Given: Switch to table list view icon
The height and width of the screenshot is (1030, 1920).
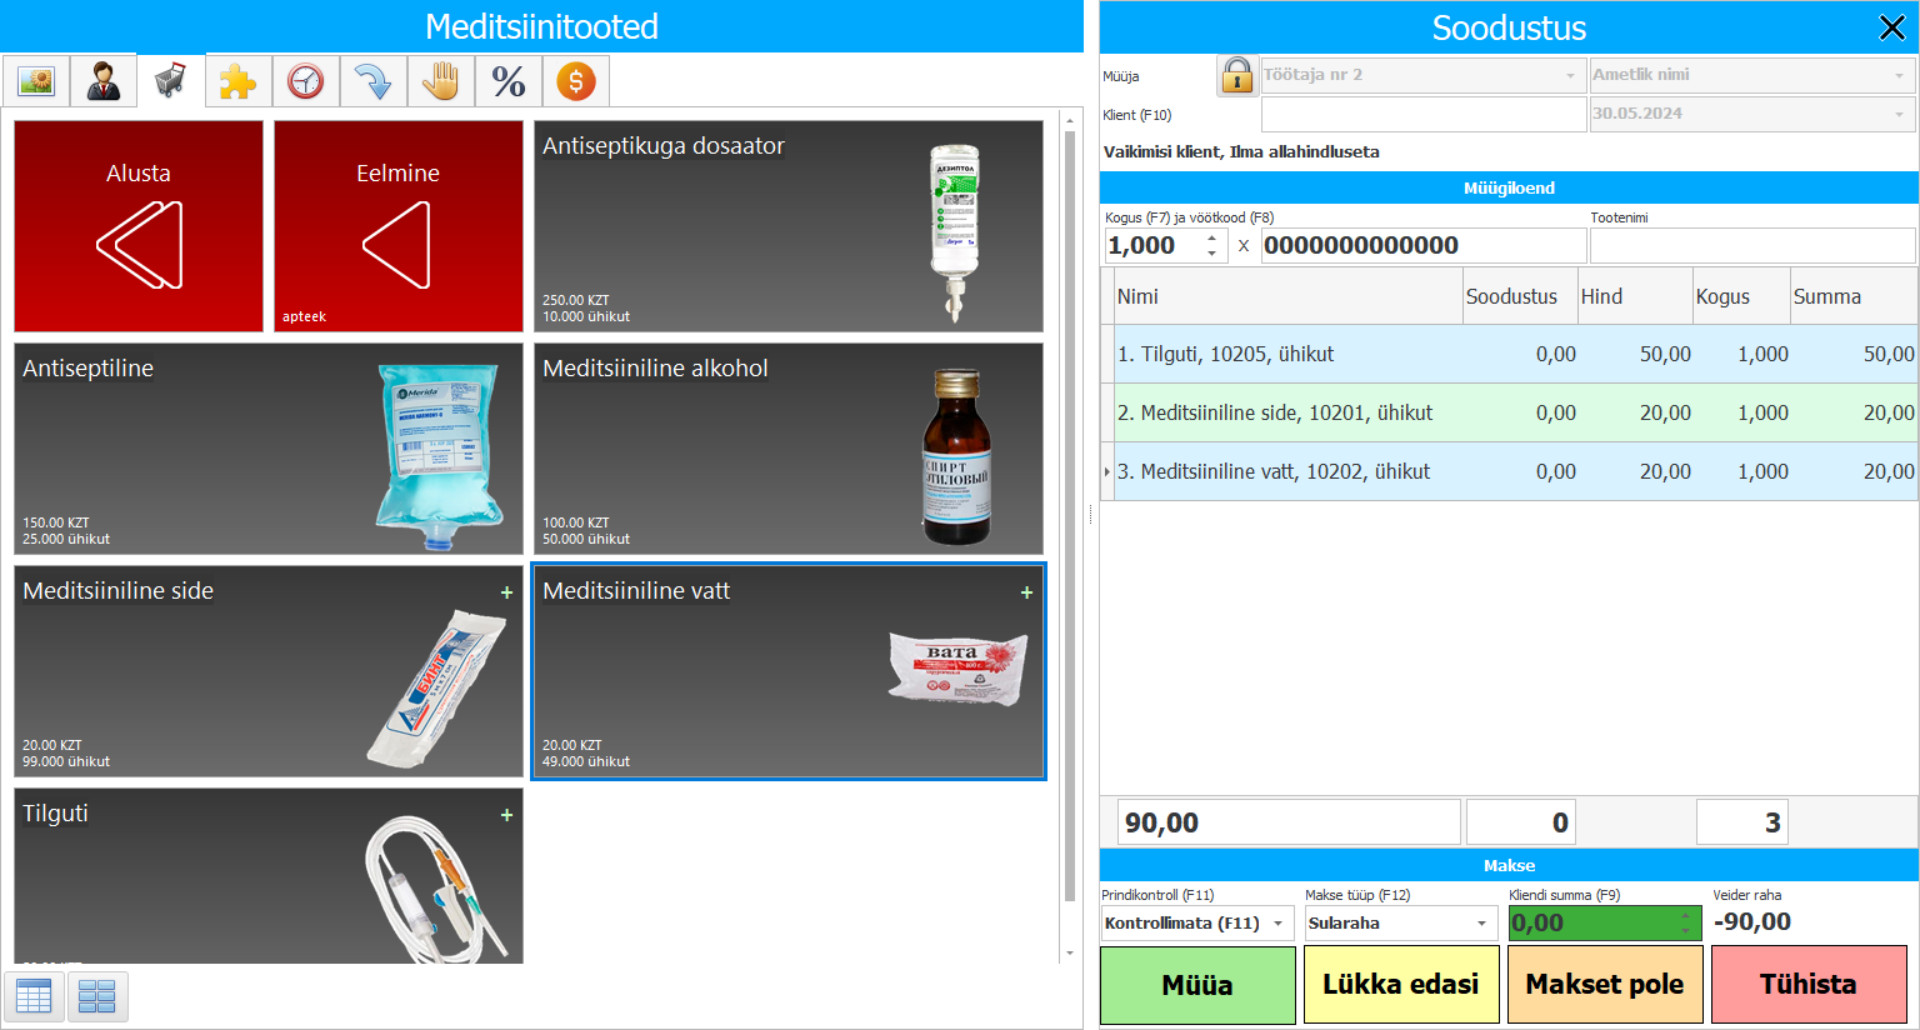Looking at the screenshot, I should coord(34,996).
